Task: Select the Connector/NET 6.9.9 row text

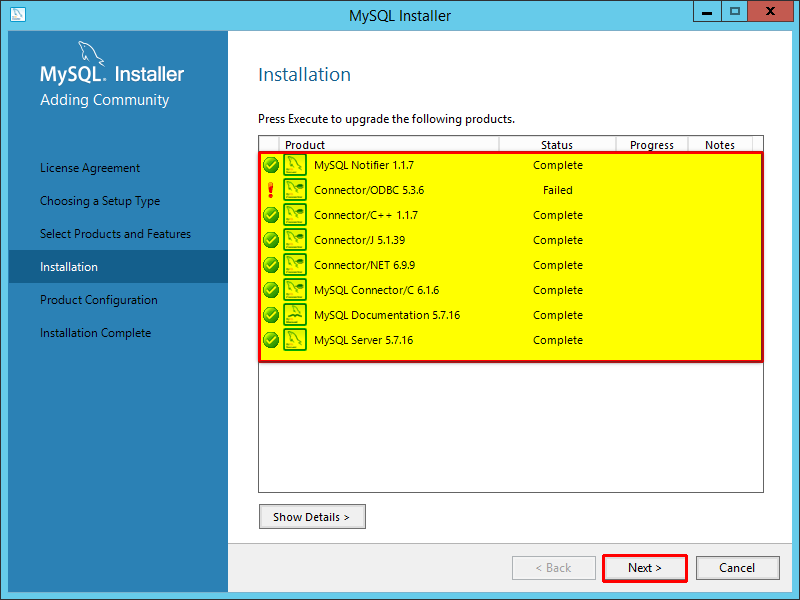Action: [364, 265]
